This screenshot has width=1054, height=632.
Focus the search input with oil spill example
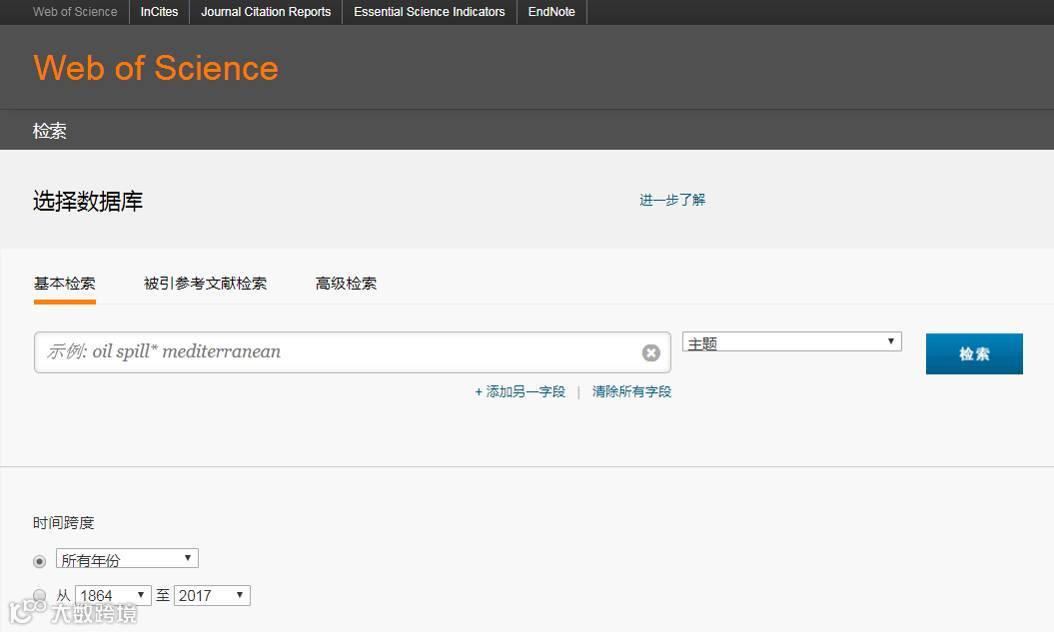352,352
